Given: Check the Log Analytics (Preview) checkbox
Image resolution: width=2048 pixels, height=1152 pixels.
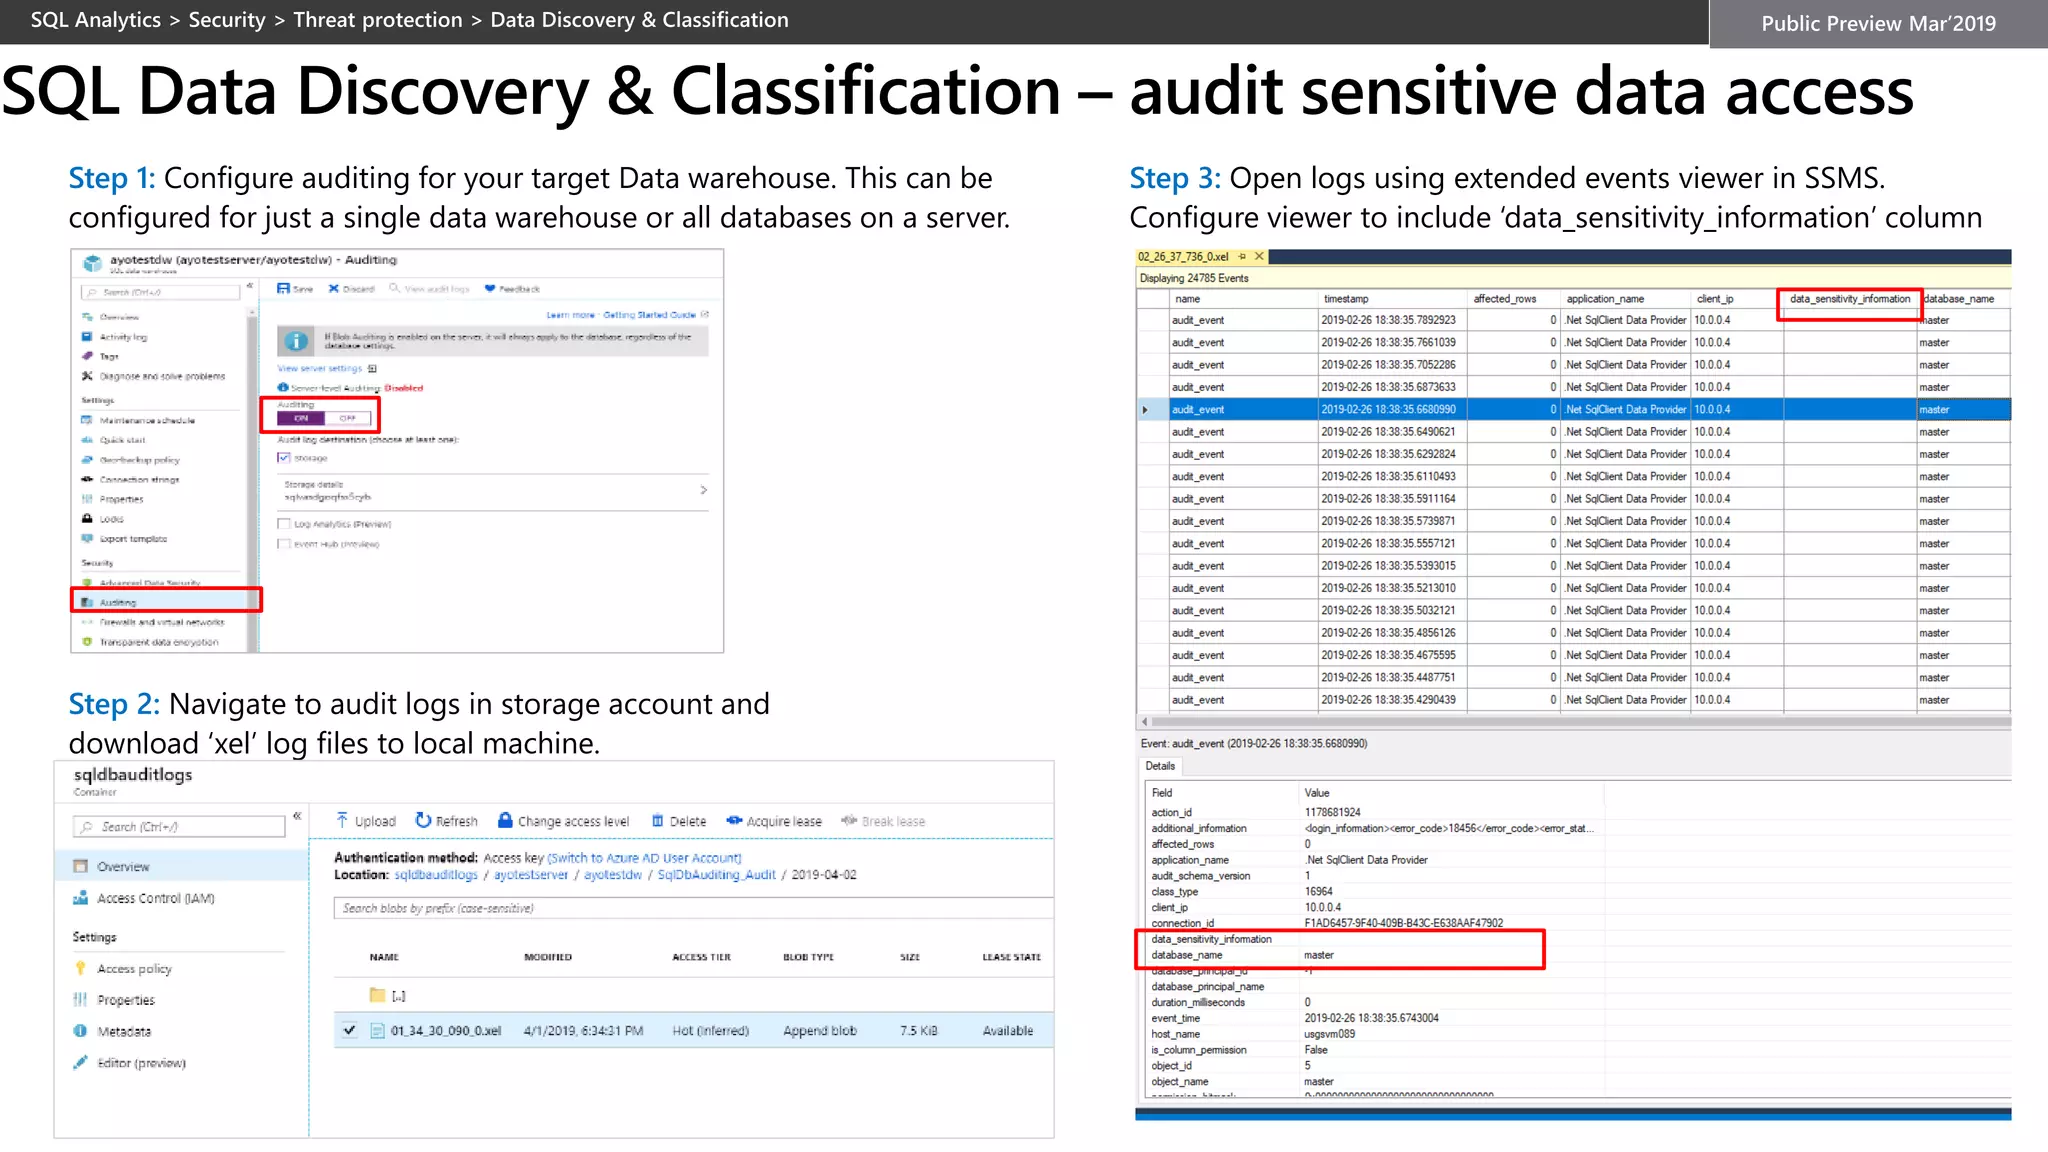Looking at the screenshot, I should coord(284,523).
